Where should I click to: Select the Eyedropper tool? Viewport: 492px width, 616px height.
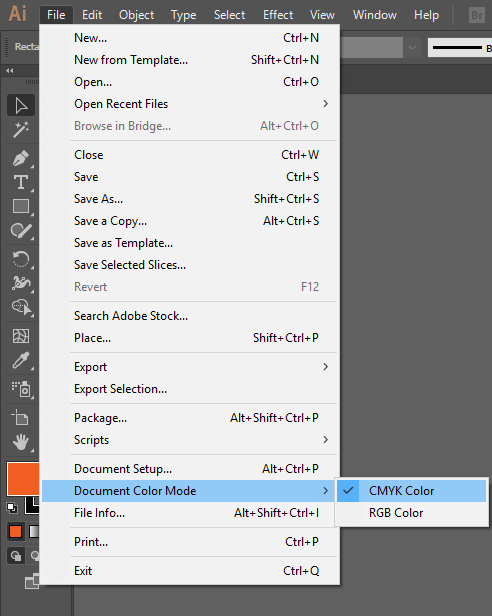[21, 361]
